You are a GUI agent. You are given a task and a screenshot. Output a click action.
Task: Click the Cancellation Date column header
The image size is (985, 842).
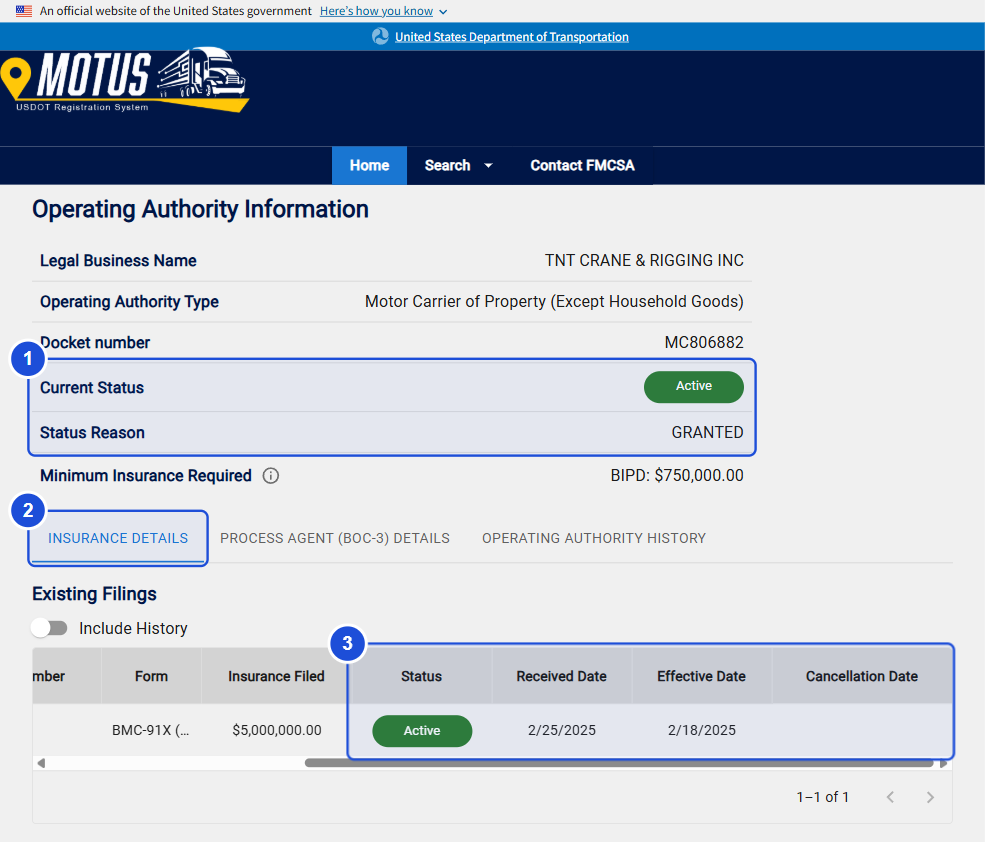(x=862, y=676)
